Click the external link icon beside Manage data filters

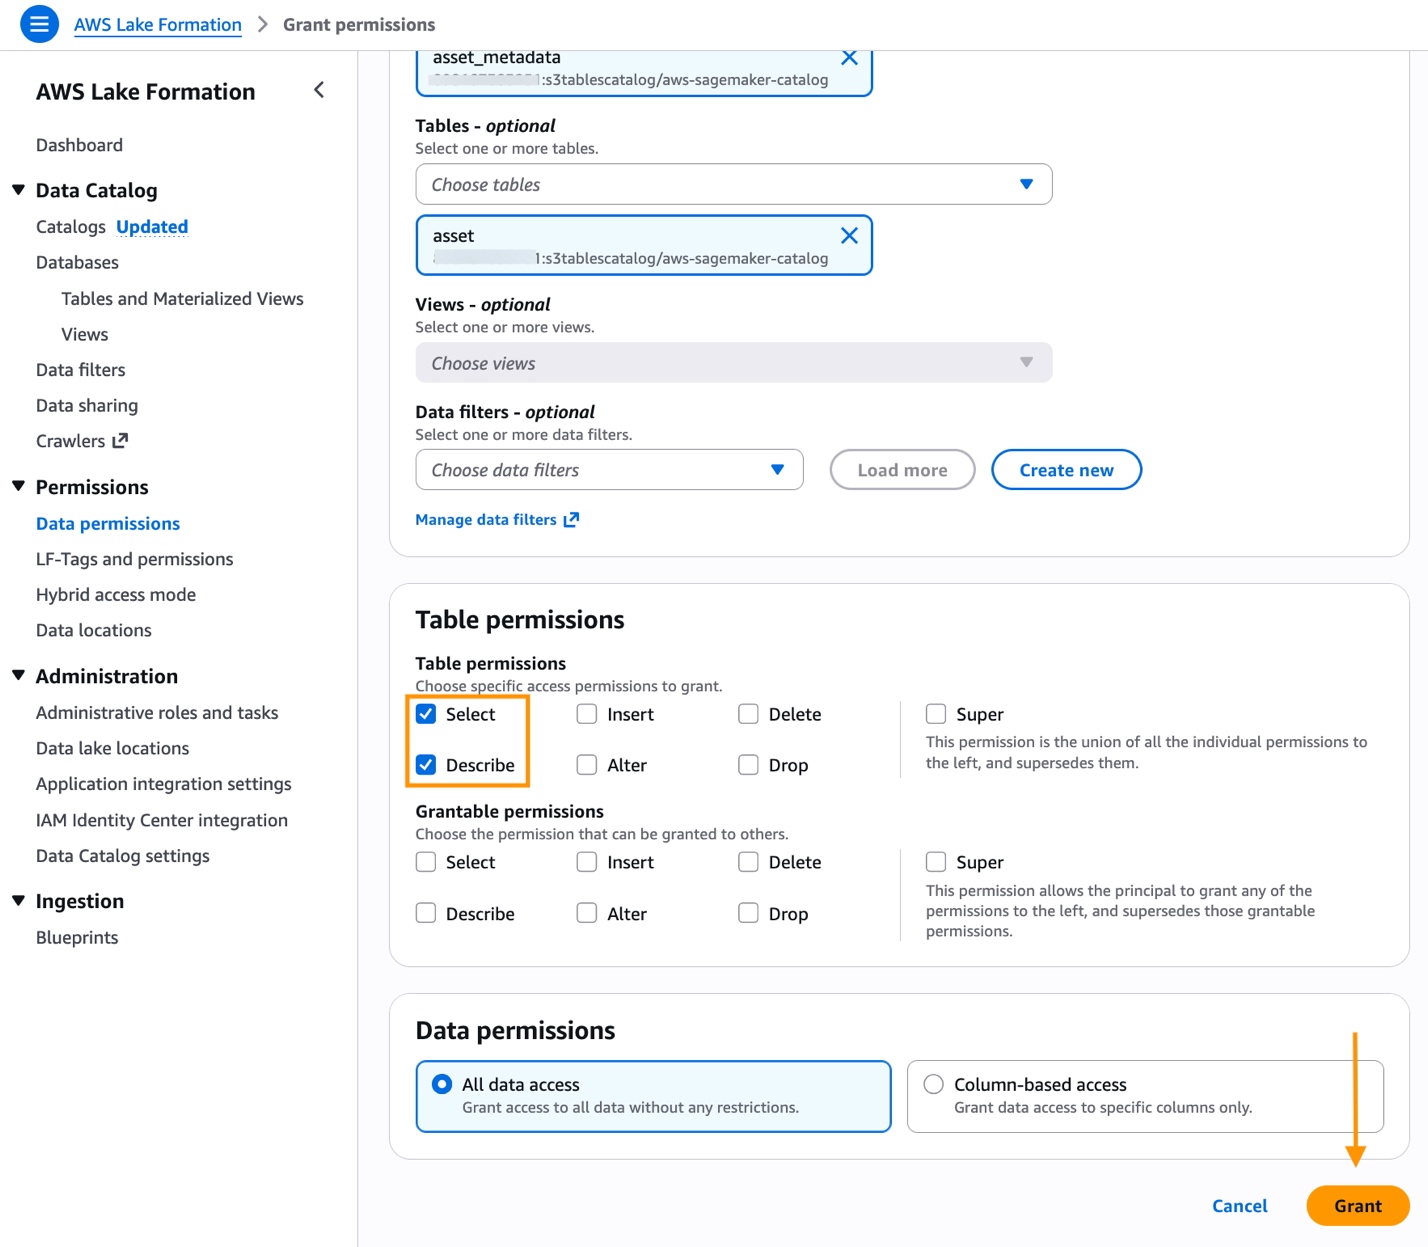pyautogui.click(x=570, y=519)
